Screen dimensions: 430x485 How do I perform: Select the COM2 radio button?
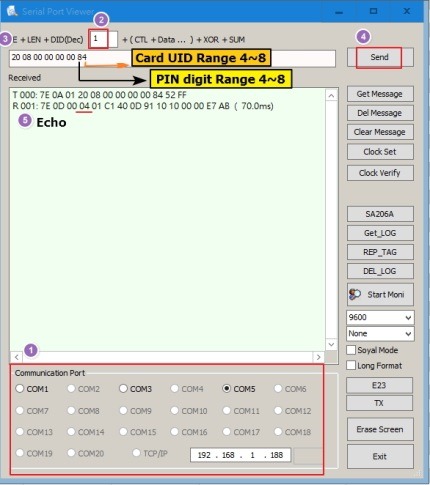[71, 389]
